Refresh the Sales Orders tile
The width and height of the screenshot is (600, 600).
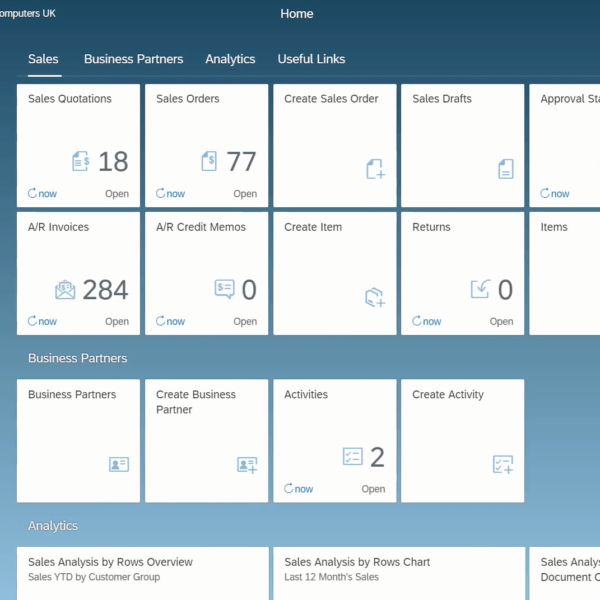click(170, 193)
